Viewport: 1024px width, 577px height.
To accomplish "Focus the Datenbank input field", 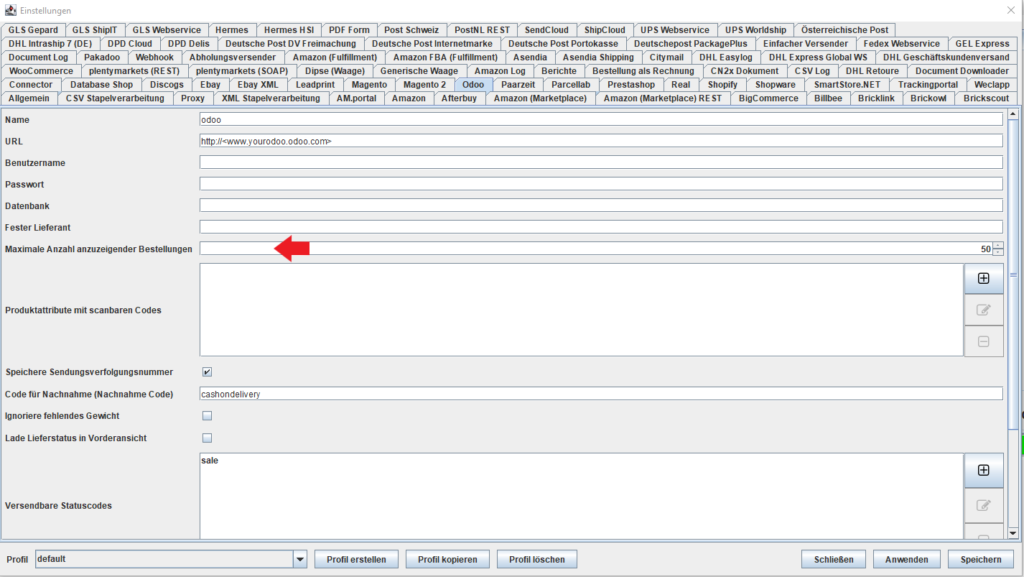I will click(x=601, y=206).
